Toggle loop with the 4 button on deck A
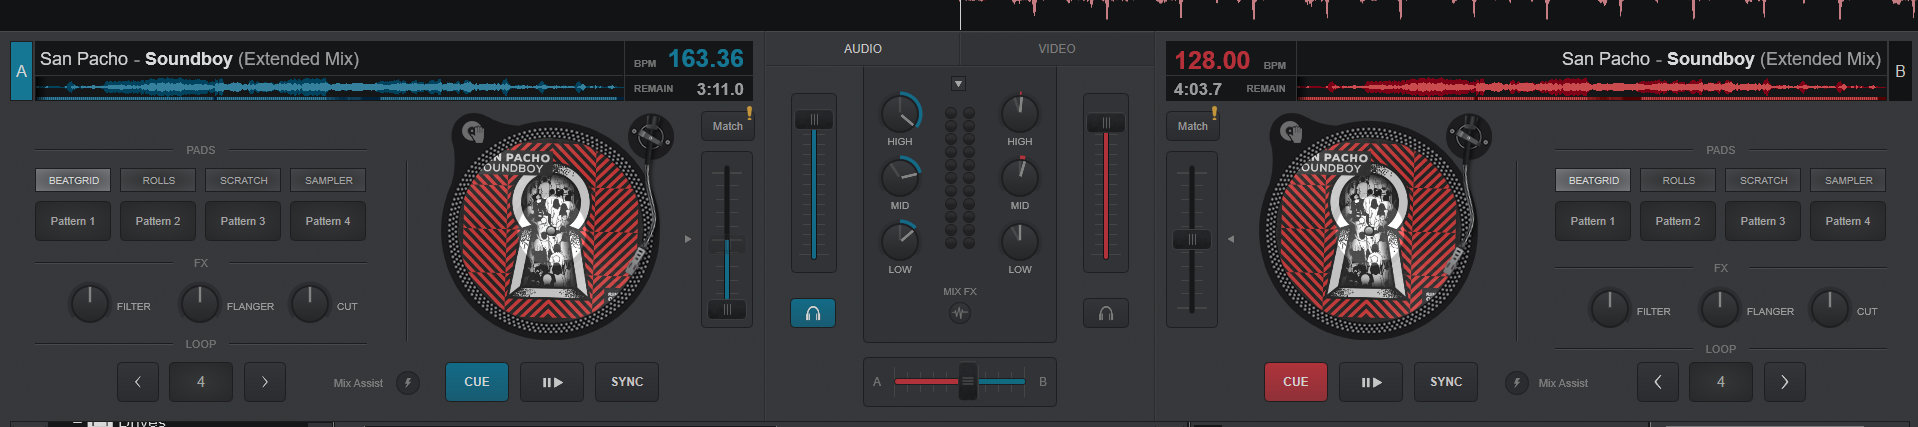 tap(201, 382)
